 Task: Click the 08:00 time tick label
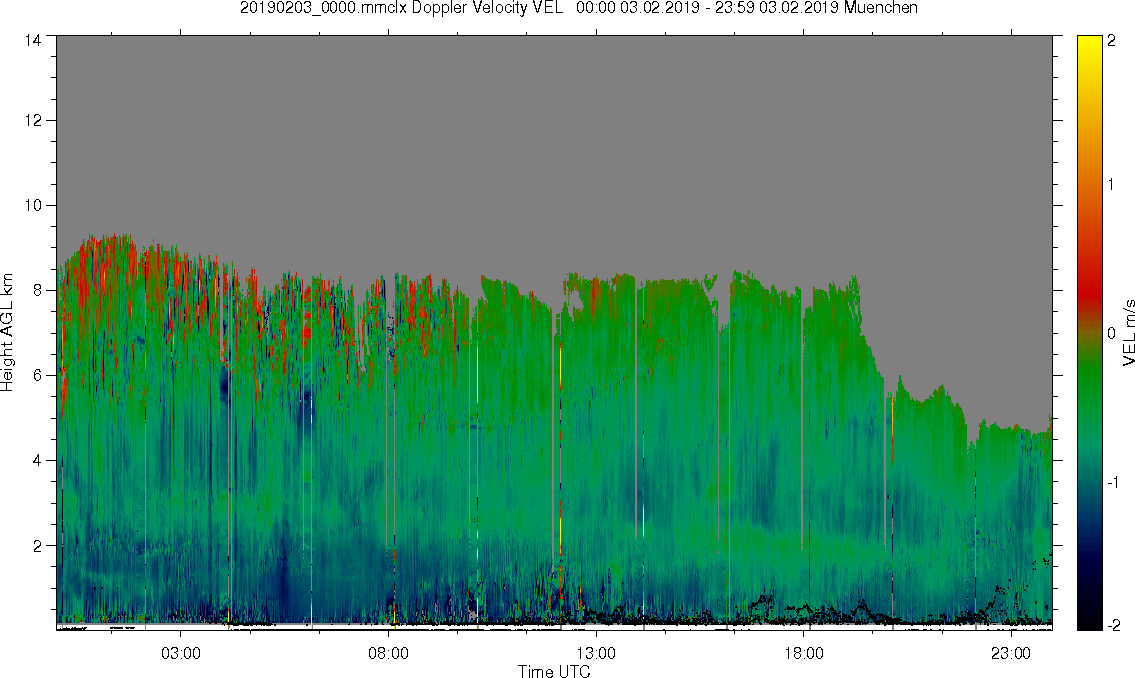pos(388,653)
